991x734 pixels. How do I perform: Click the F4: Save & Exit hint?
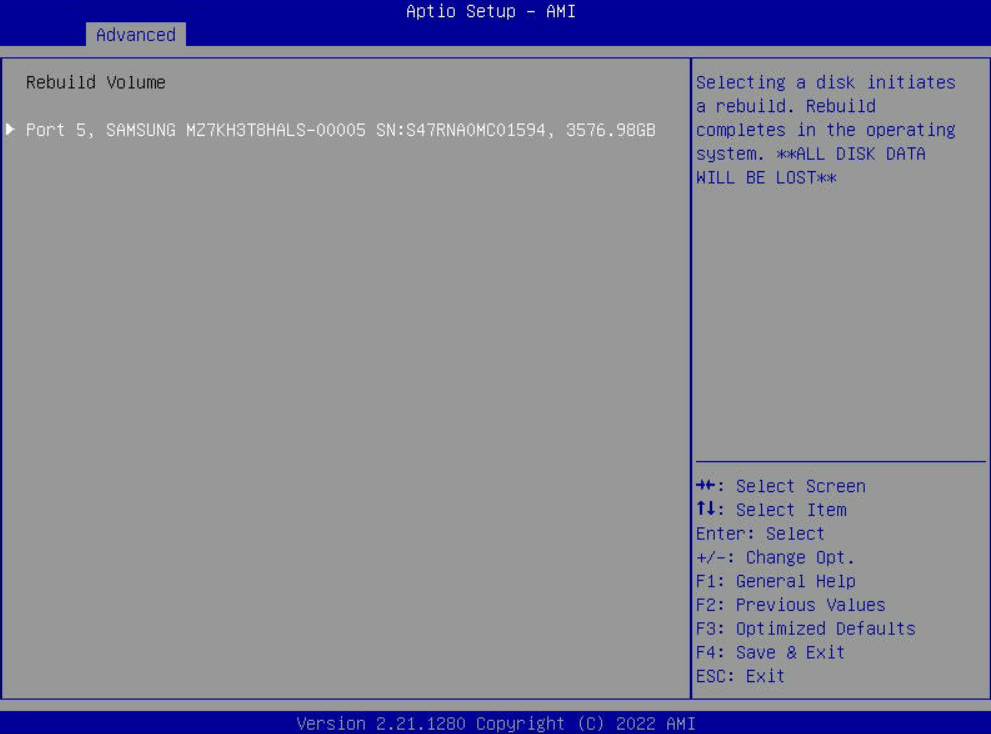(x=770, y=652)
